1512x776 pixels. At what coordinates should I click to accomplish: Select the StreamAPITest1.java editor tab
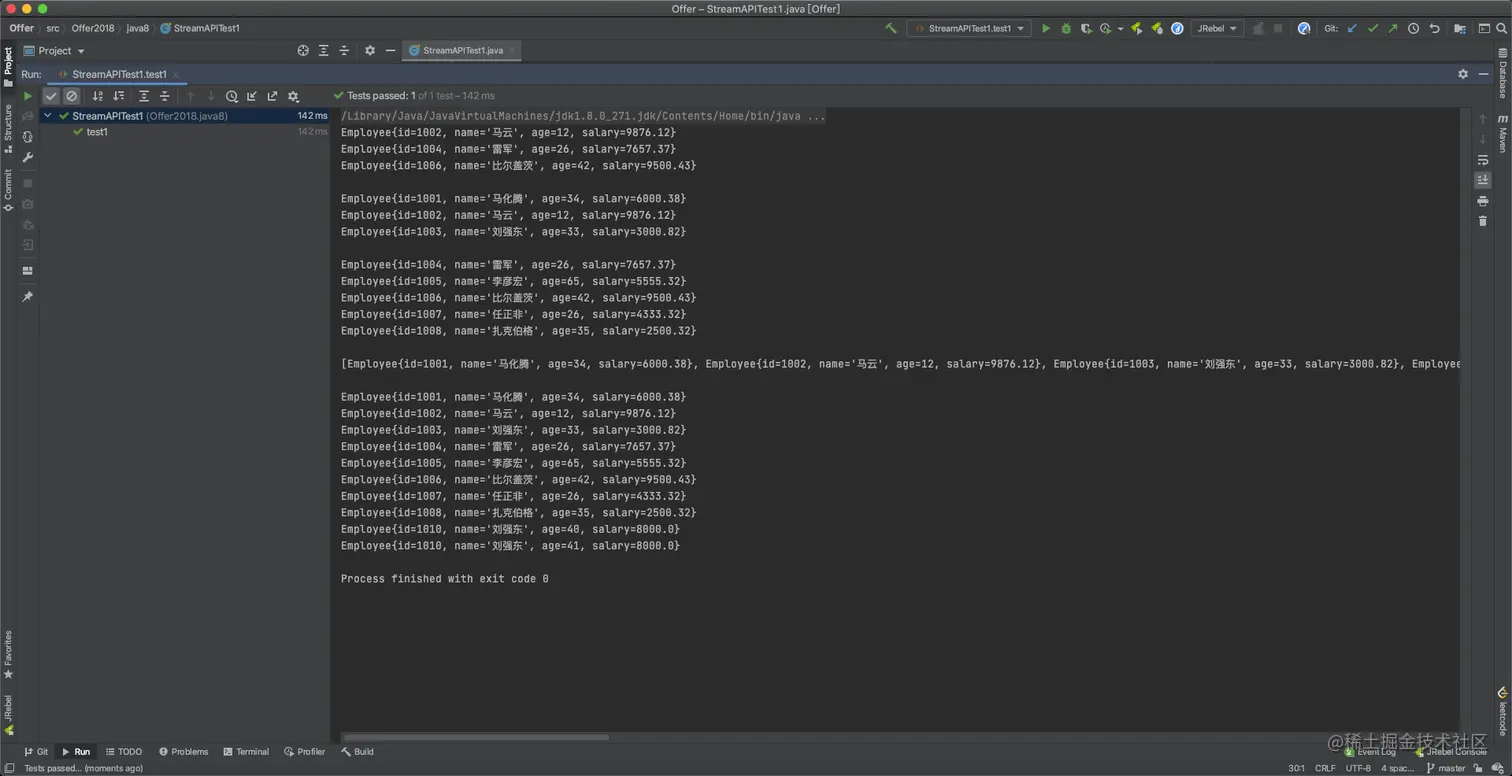462,50
